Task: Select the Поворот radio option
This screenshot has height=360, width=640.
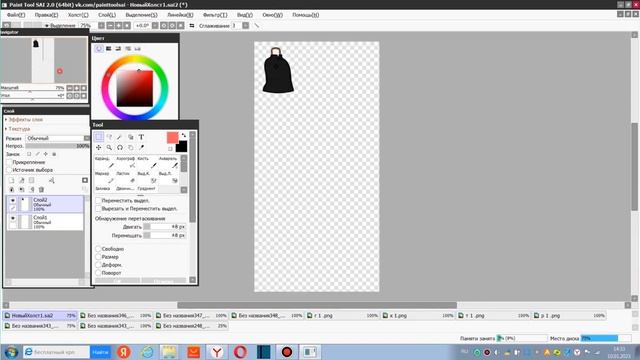Action: pos(98,273)
